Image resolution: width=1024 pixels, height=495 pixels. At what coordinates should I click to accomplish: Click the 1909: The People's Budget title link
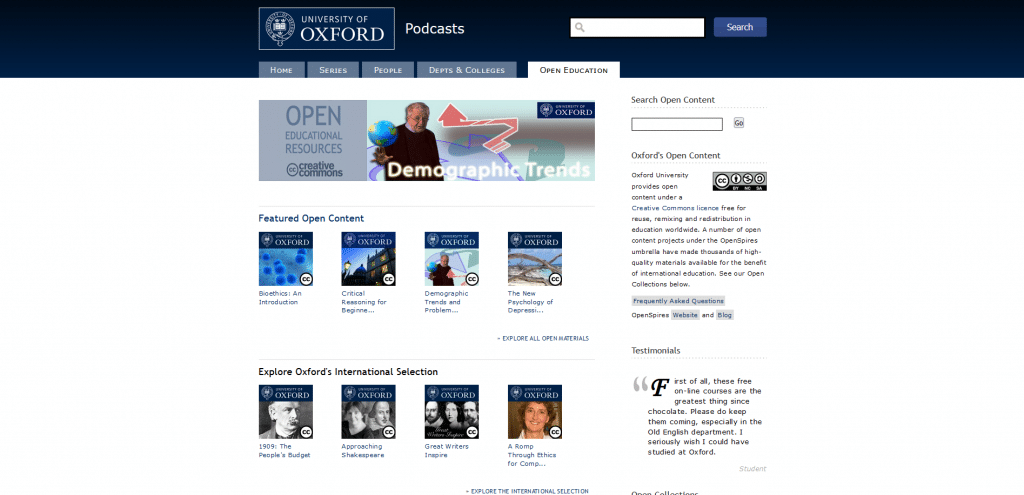tap(284, 451)
